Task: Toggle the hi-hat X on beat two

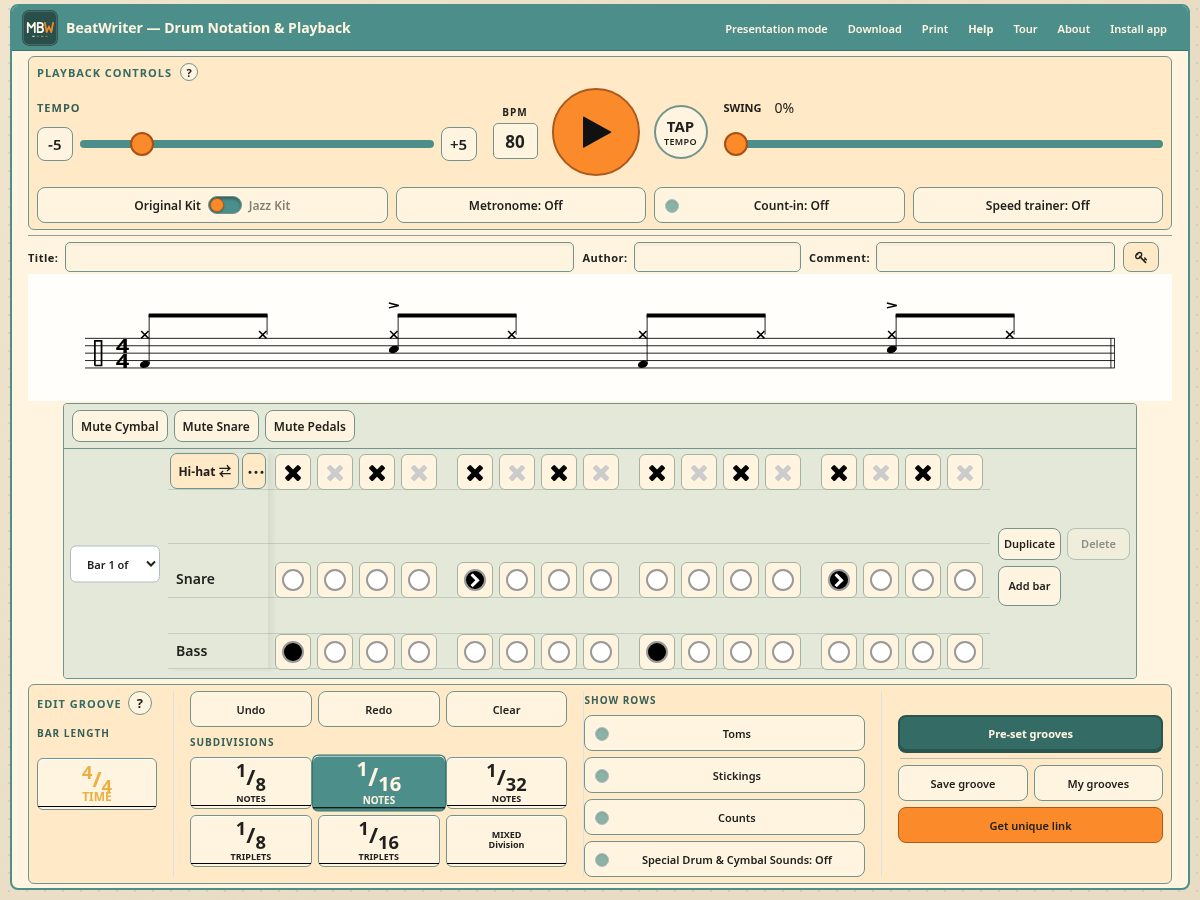Action: (475, 472)
